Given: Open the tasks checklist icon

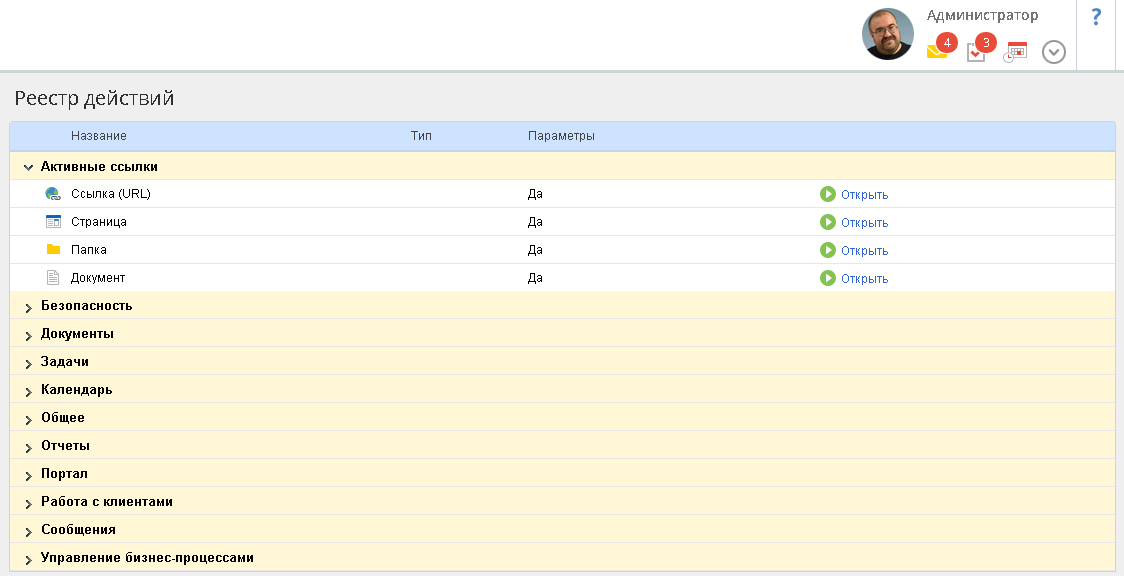Looking at the screenshot, I should [976, 52].
